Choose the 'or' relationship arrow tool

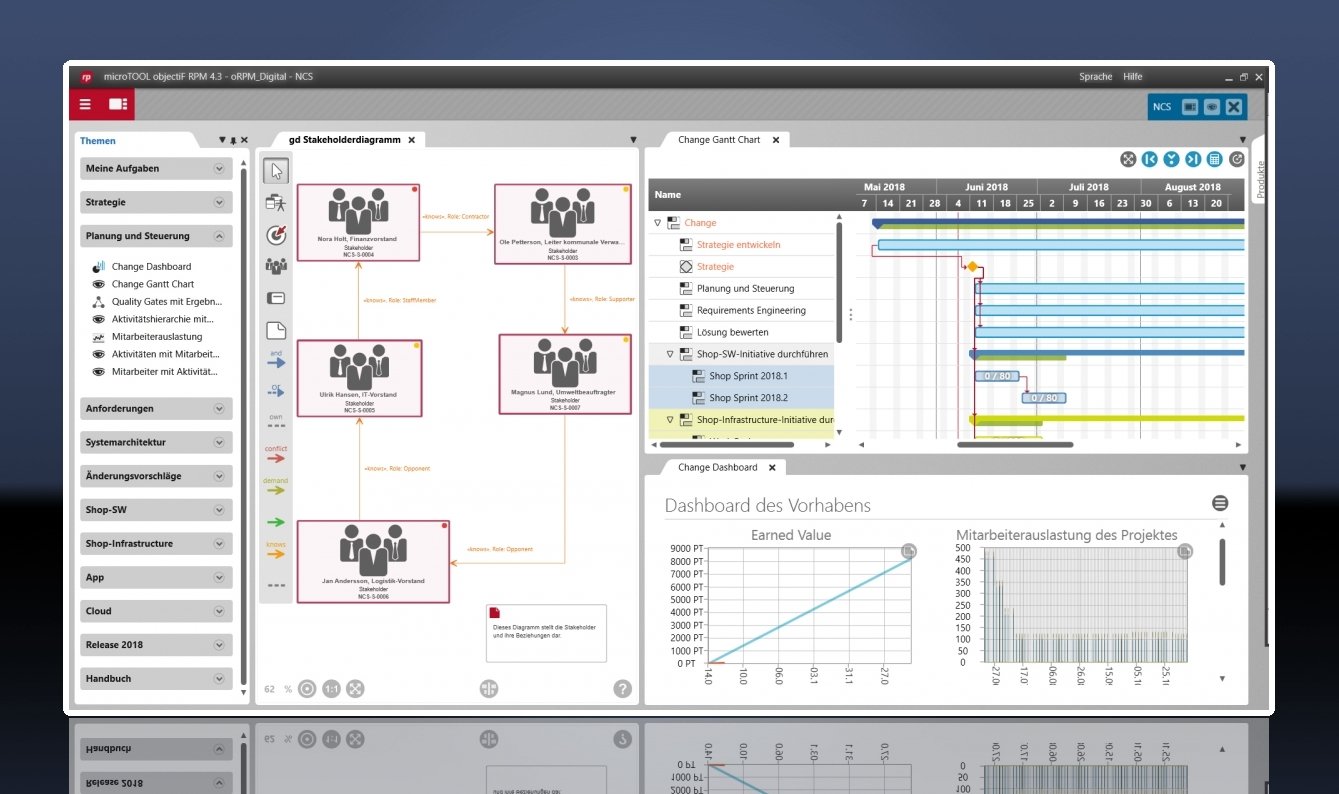click(276, 391)
